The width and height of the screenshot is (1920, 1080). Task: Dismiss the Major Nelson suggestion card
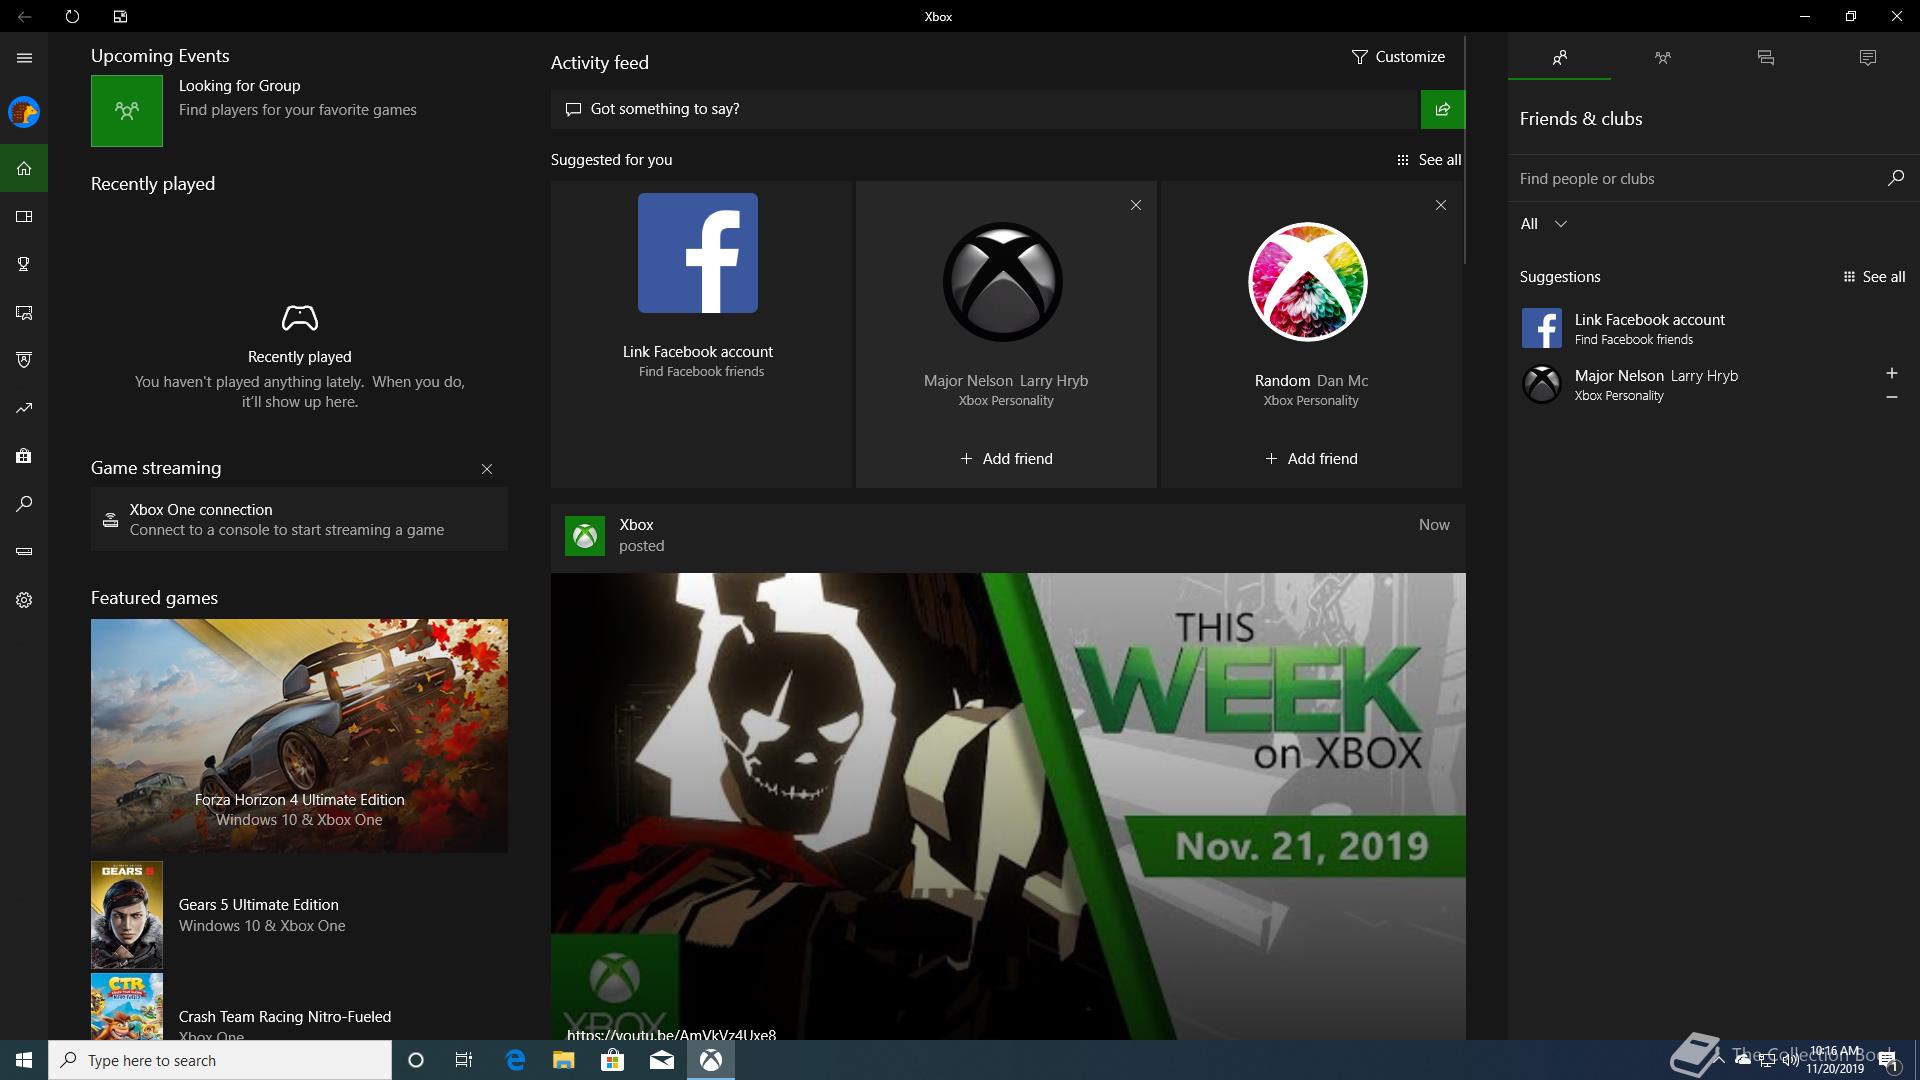pos(1135,205)
